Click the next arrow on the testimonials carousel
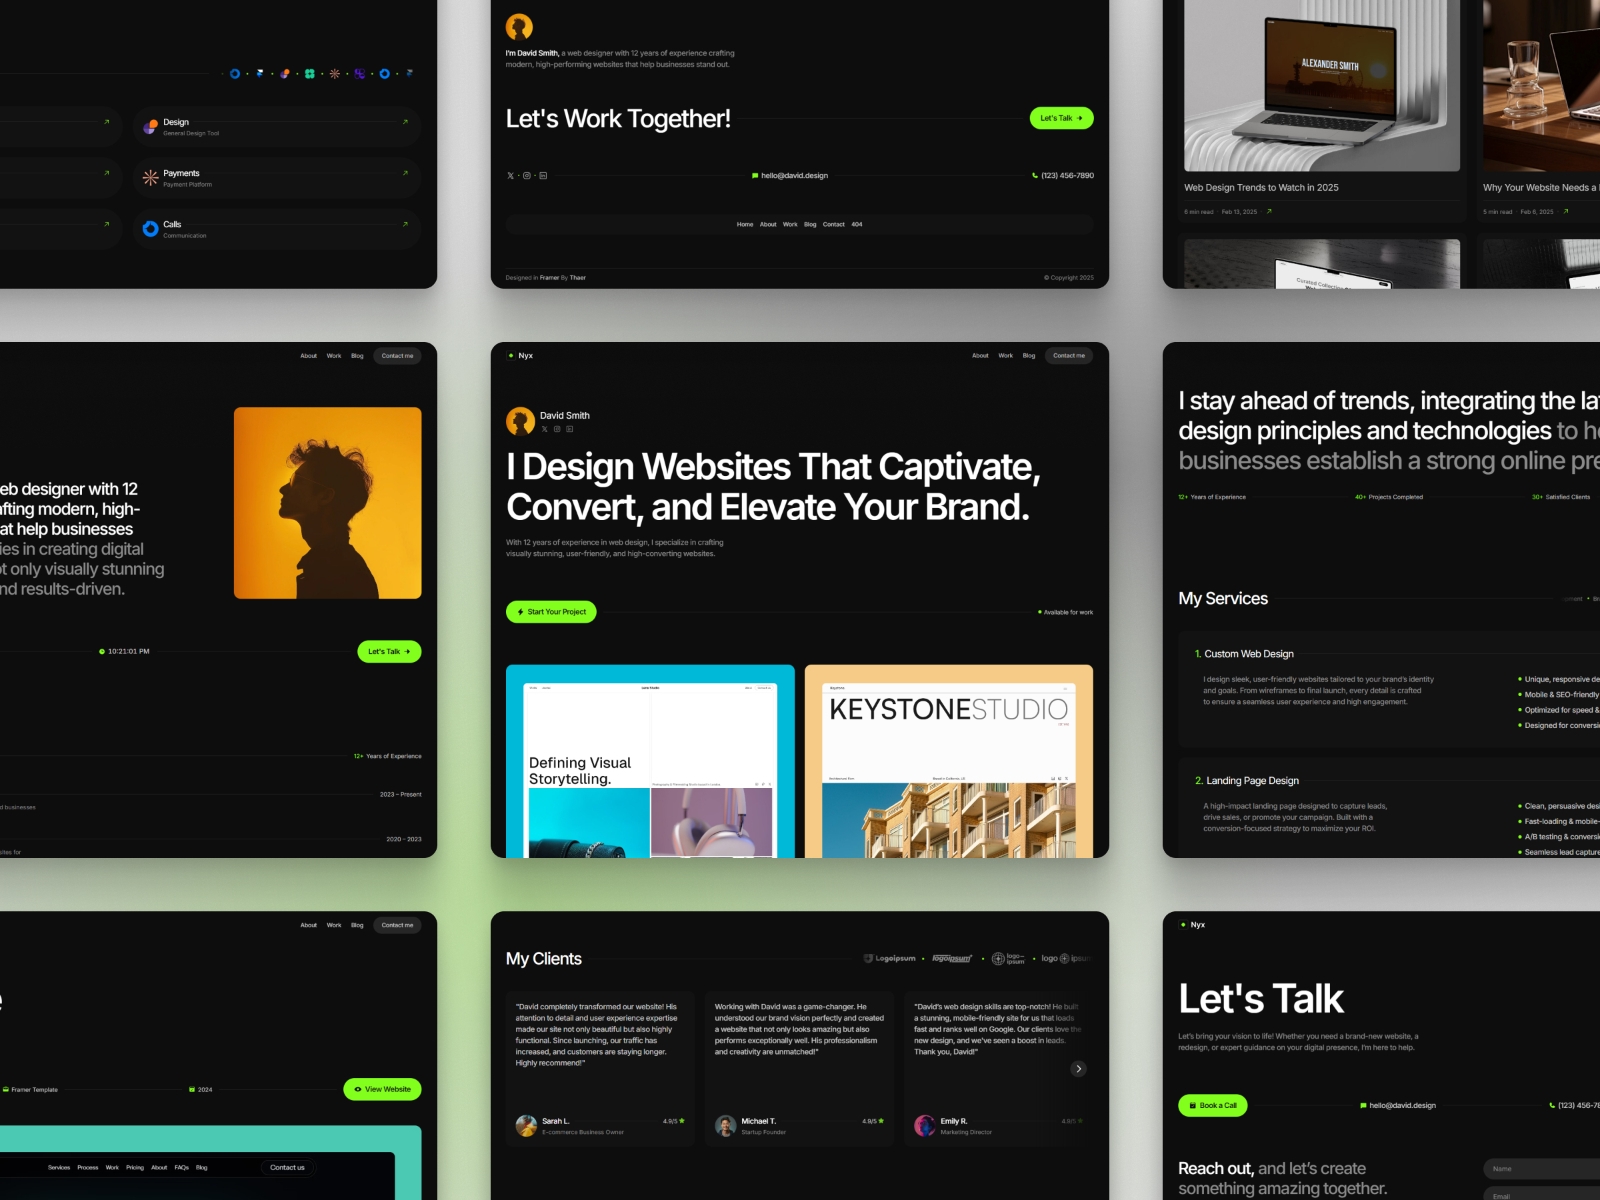Viewport: 1600px width, 1200px height. [1078, 1069]
